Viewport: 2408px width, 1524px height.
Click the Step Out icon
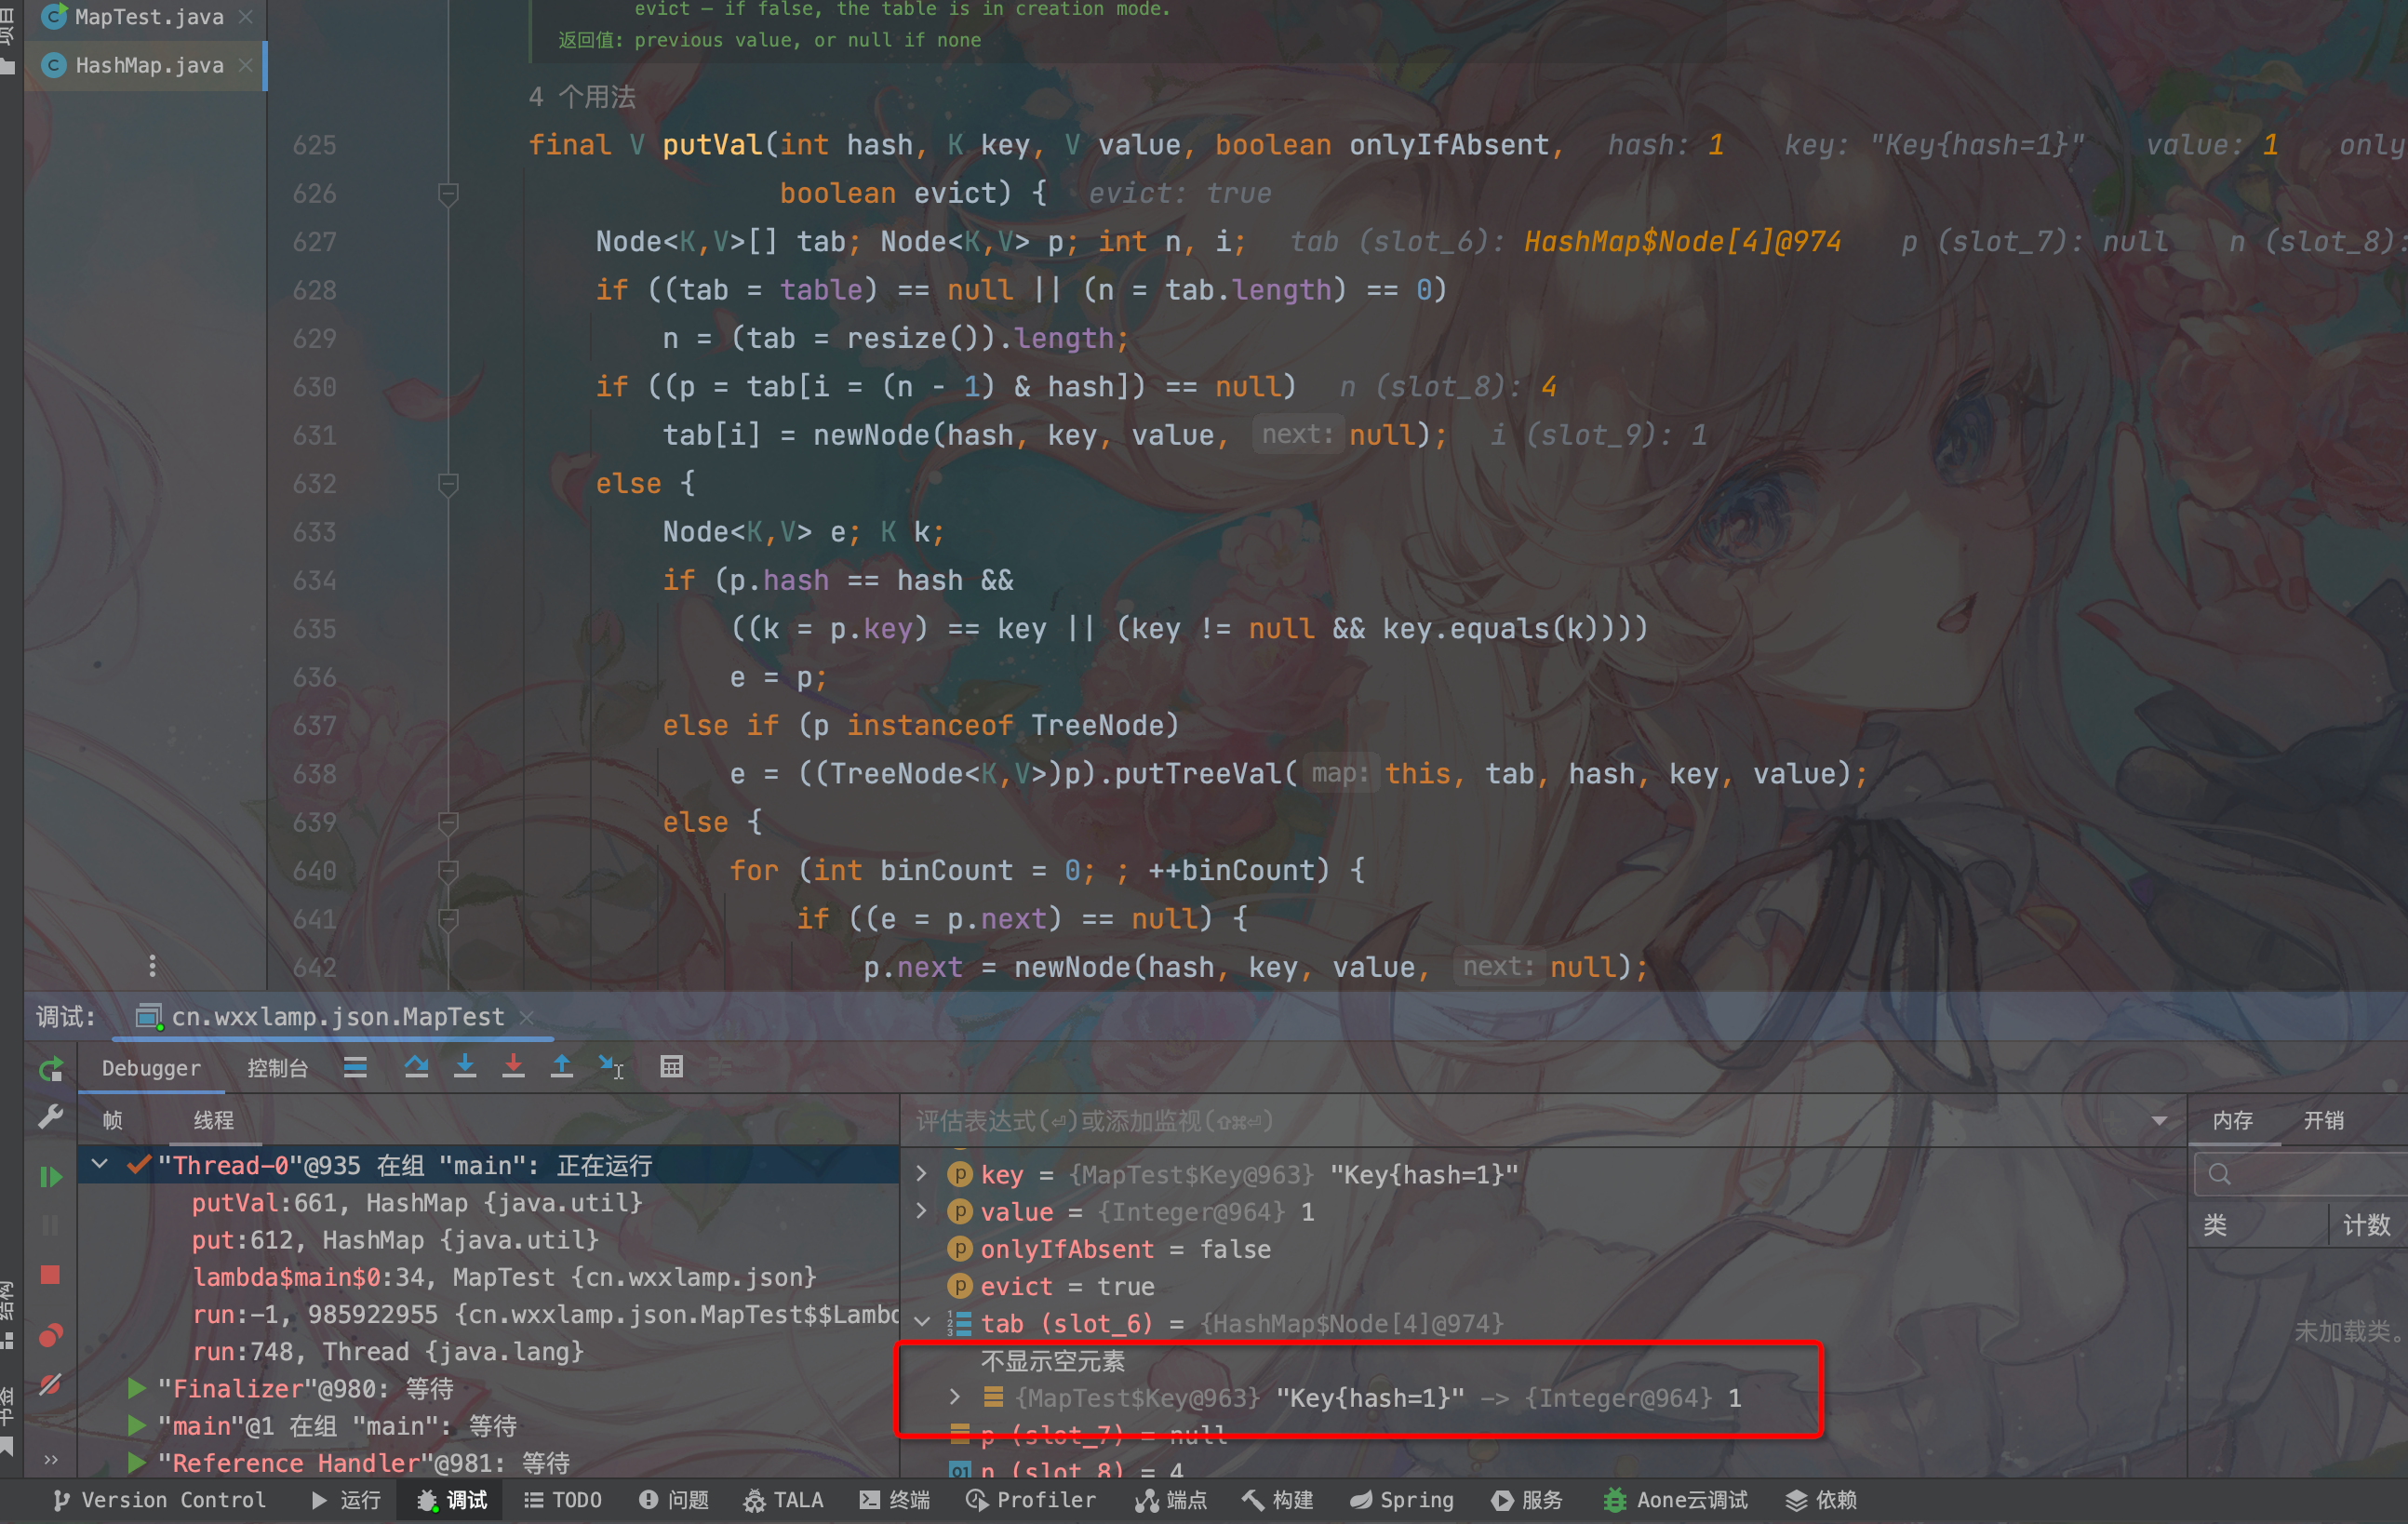[x=562, y=1067]
